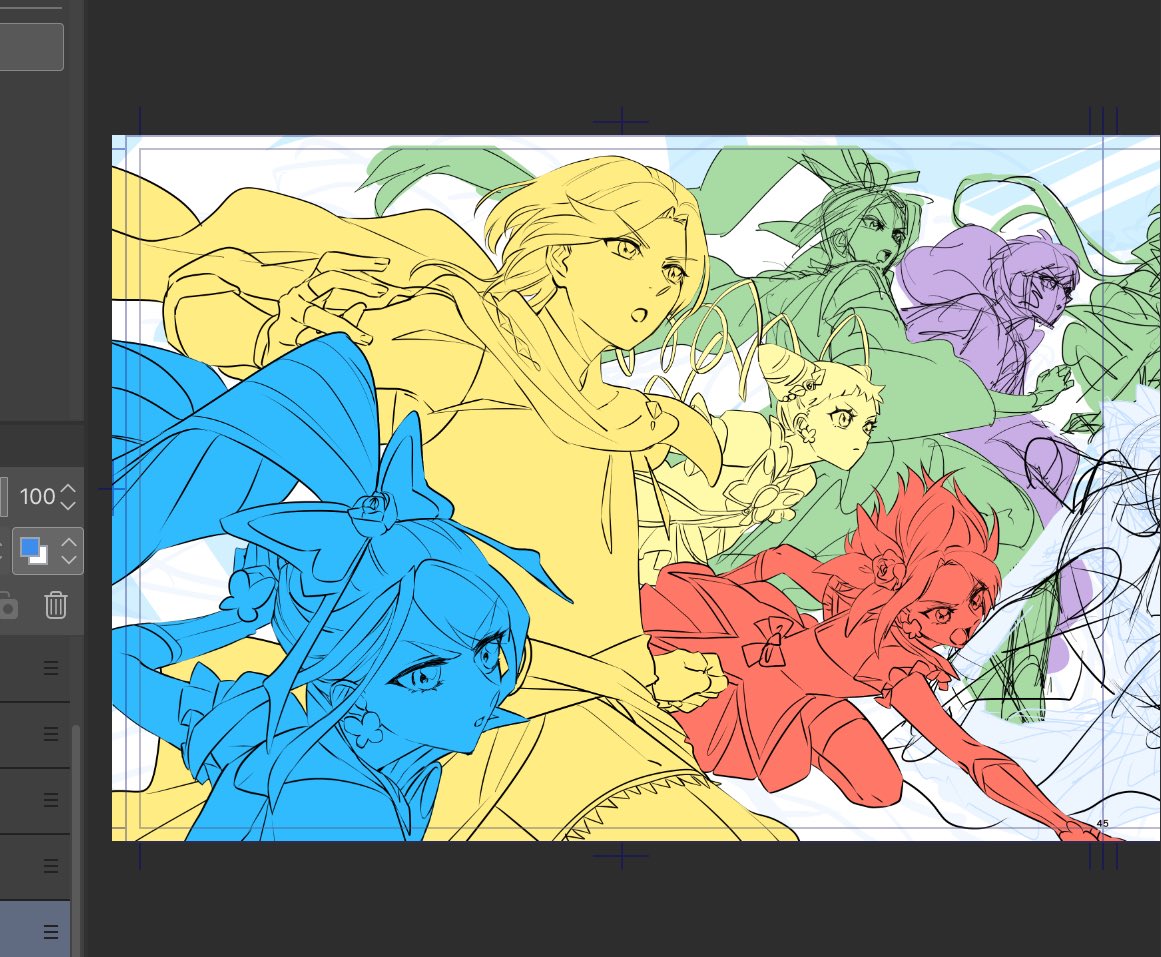Click the up chevron beside the layer color swatch
The height and width of the screenshot is (957, 1161).
tap(69, 543)
